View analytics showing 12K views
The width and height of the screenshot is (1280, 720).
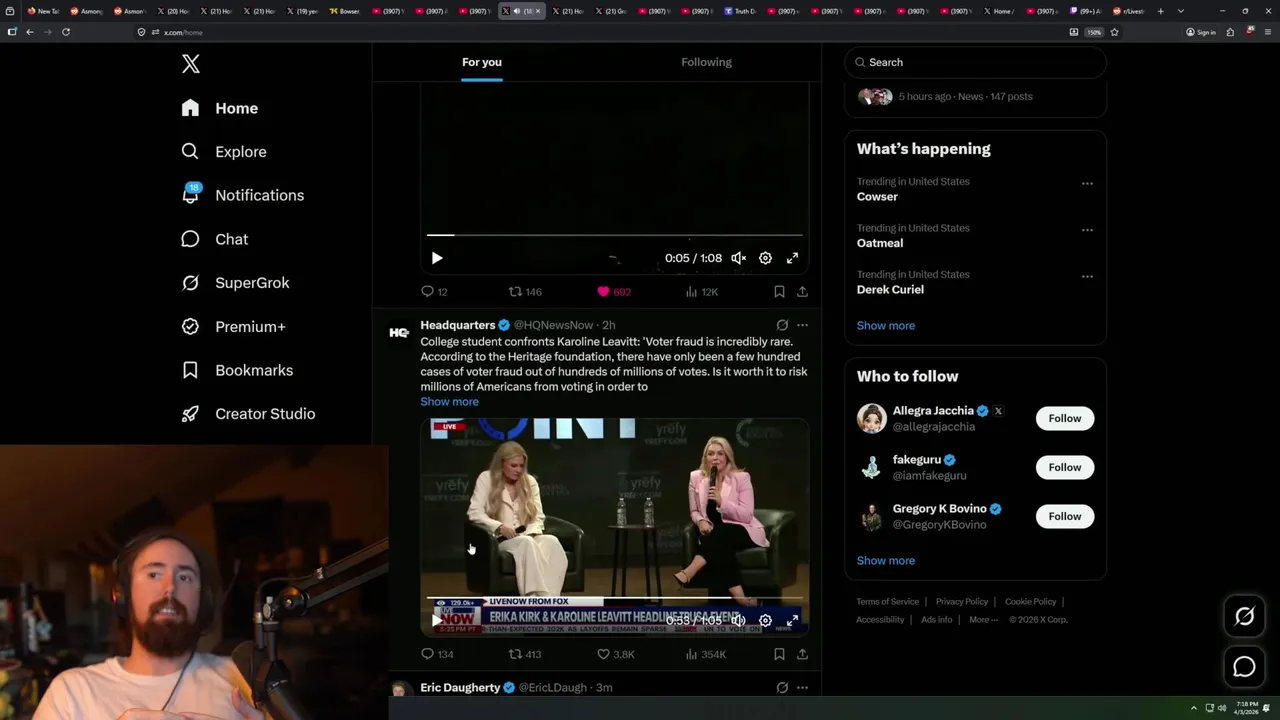(x=701, y=292)
